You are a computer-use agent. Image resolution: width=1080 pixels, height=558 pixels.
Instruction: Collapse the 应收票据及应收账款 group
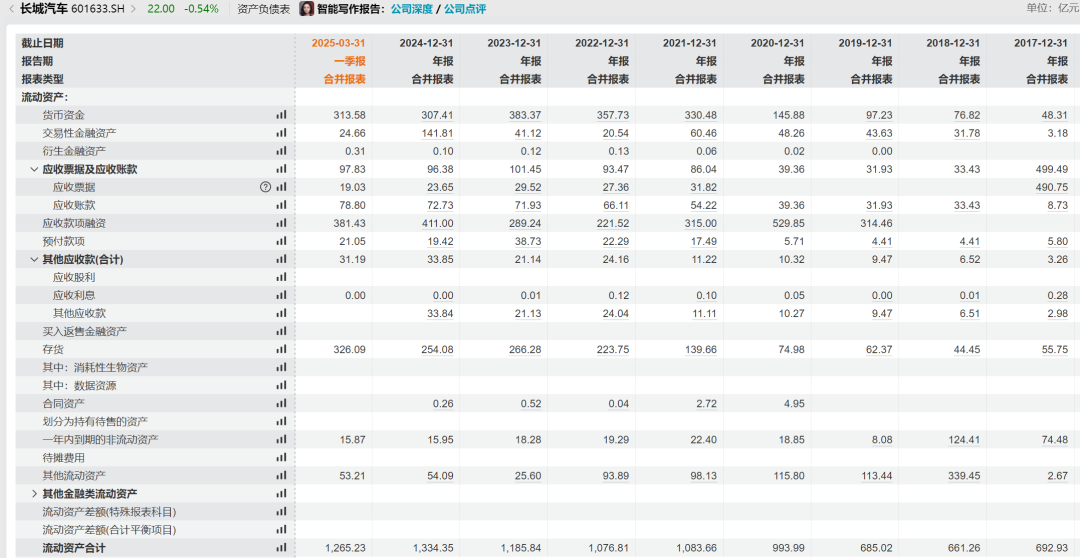point(34,169)
